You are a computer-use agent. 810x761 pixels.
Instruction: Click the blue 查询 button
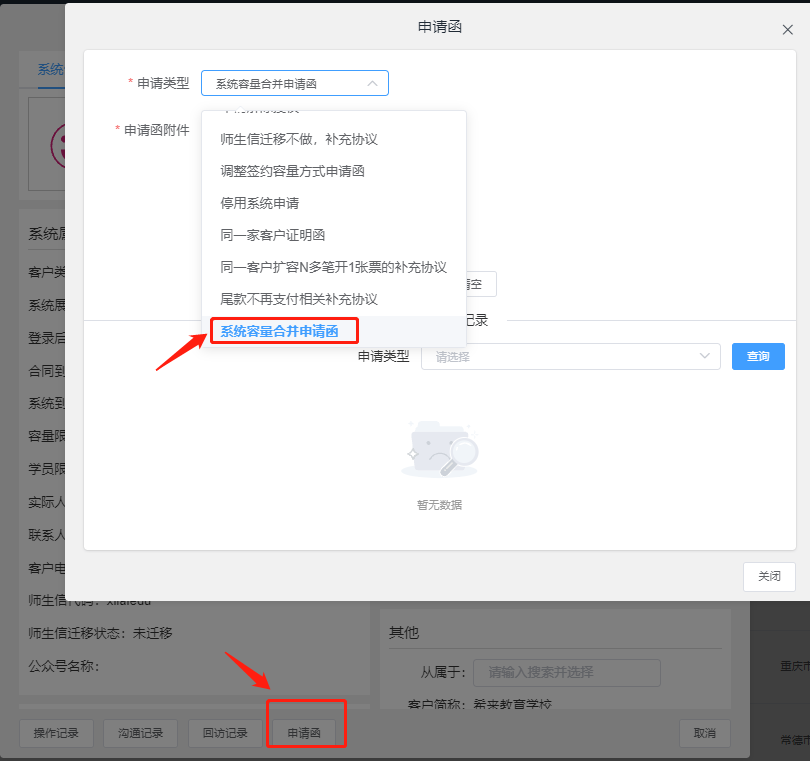pos(758,356)
